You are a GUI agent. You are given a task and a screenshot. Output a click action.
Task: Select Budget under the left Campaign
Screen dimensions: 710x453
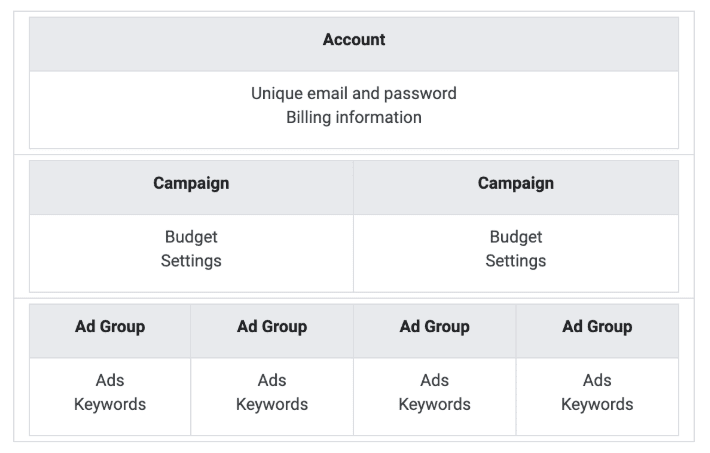click(191, 238)
